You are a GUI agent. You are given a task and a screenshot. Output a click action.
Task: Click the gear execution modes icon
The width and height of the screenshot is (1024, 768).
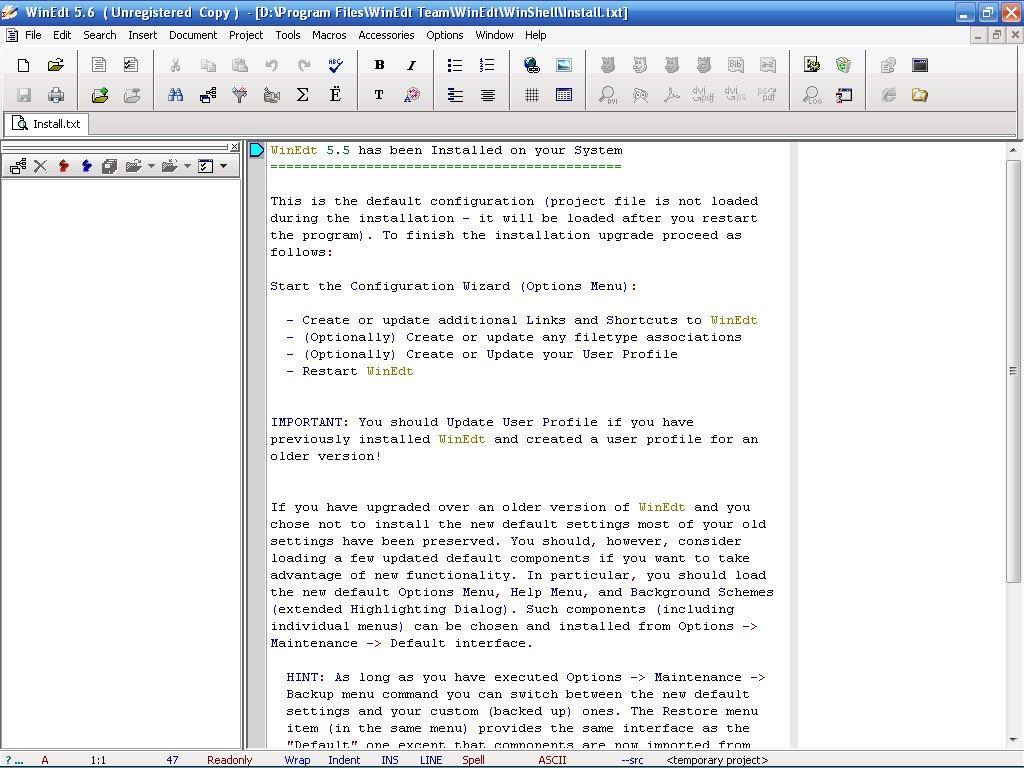[x=812, y=65]
